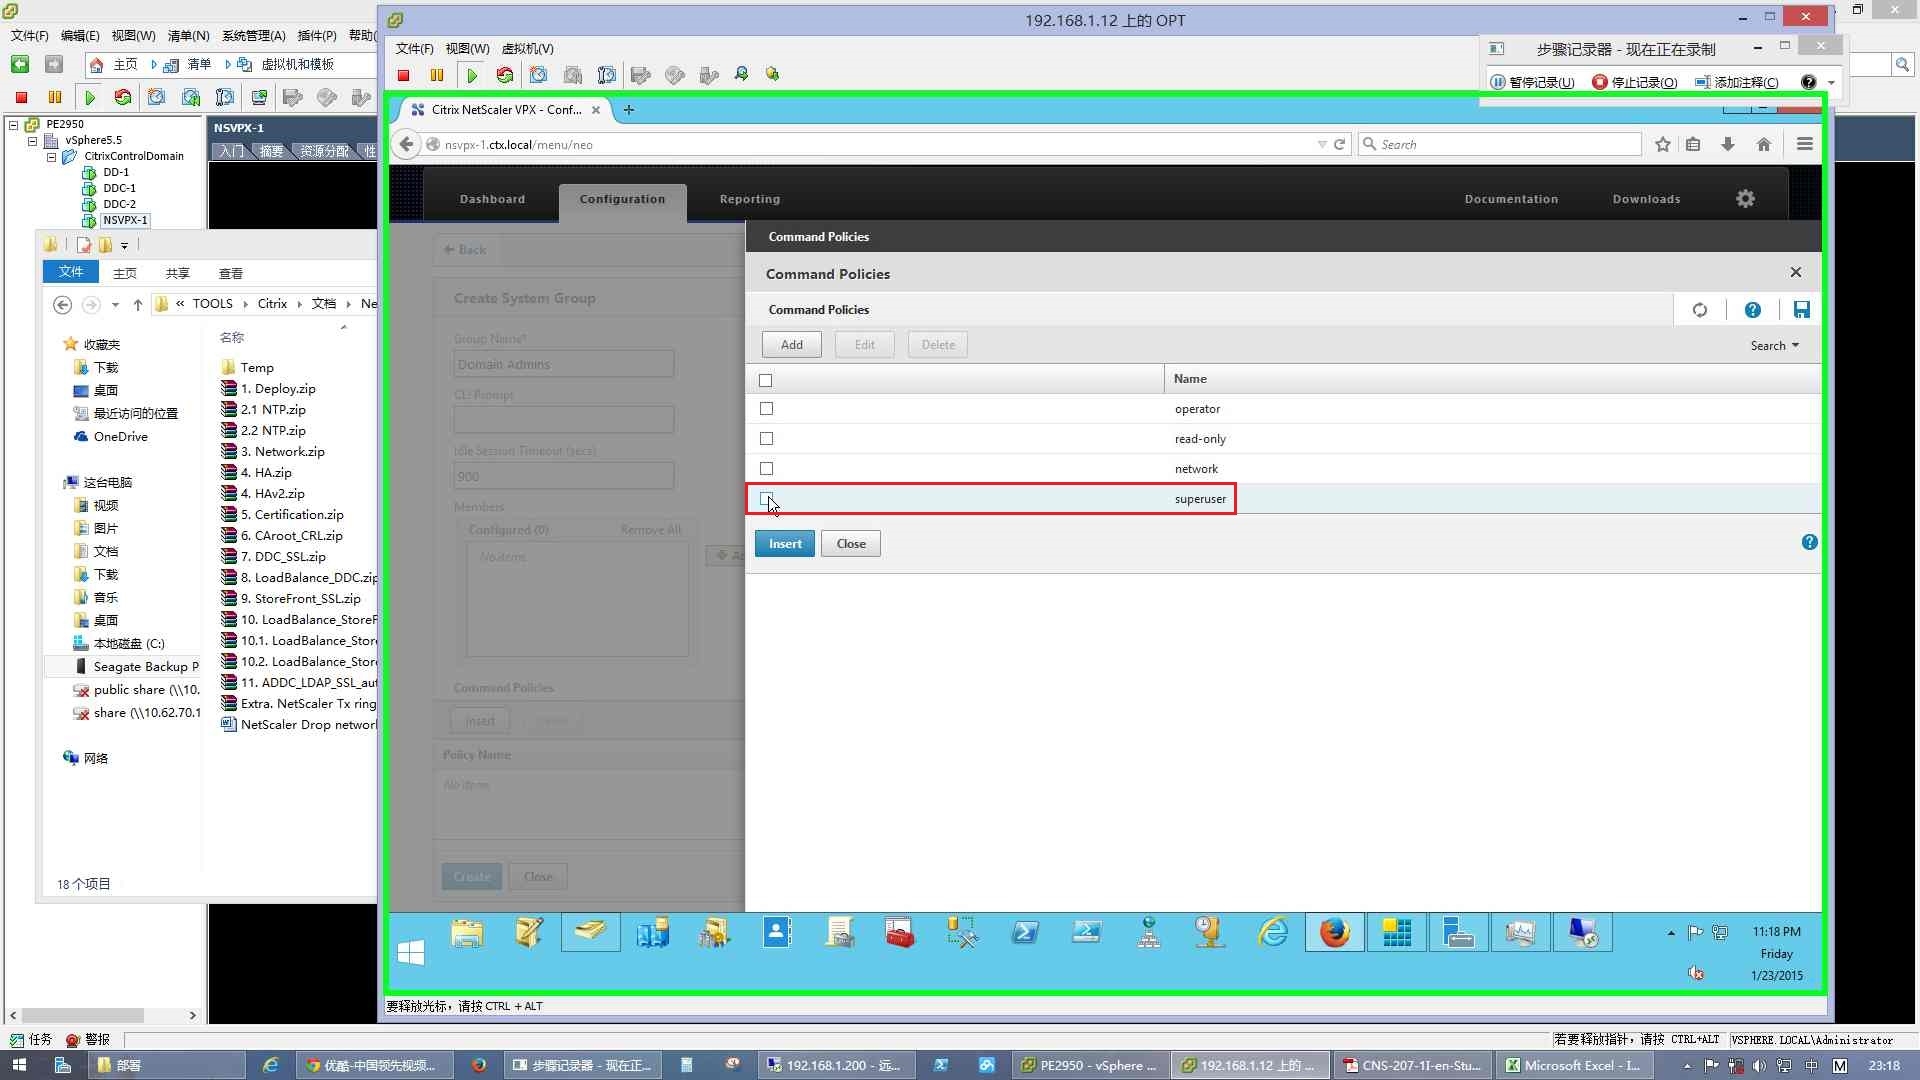Viewport: 1920px width, 1080px height.
Task: Close the Command Policies panel with X
Action: click(x=1796, y=272)
